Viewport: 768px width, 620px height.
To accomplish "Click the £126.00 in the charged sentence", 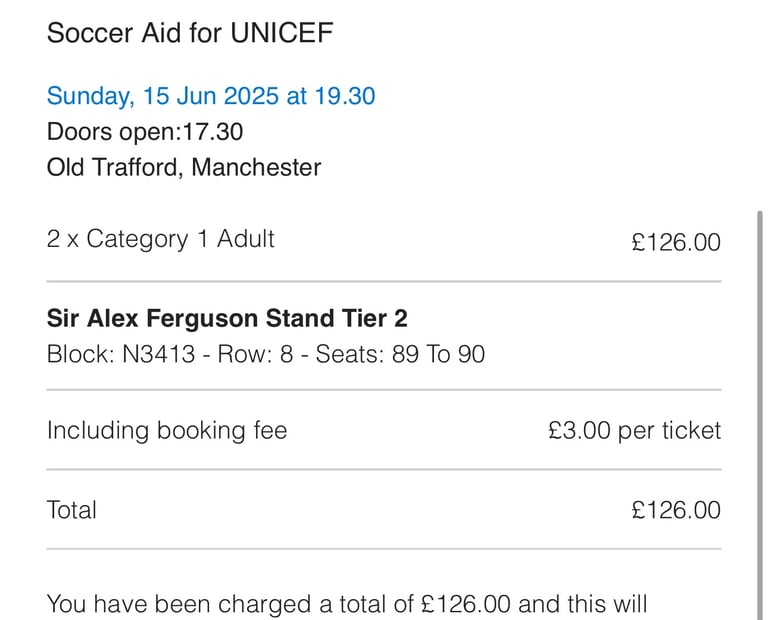I will coord(465,604).
